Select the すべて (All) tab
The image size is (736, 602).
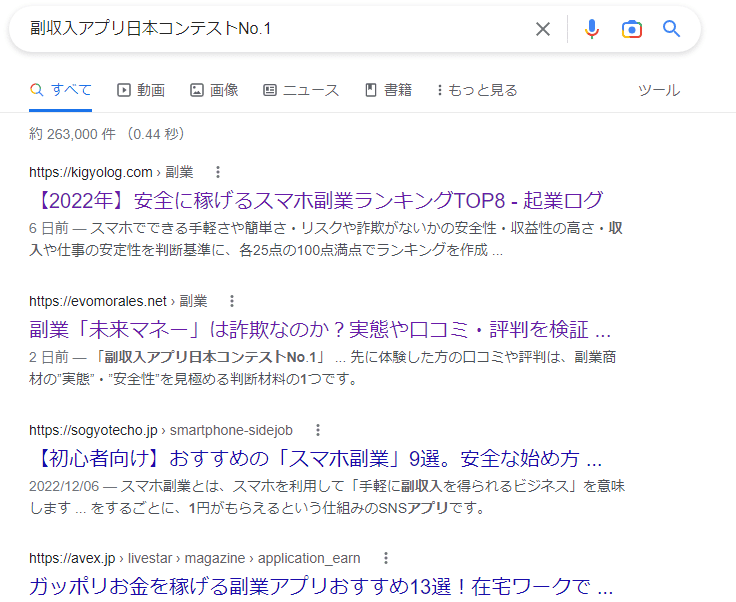click(x=61, y=90)
